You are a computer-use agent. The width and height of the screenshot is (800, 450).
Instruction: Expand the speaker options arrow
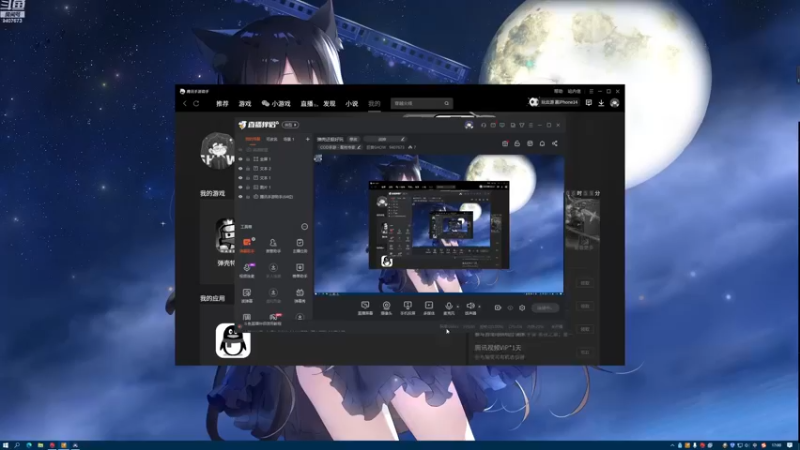click(479, 307)
